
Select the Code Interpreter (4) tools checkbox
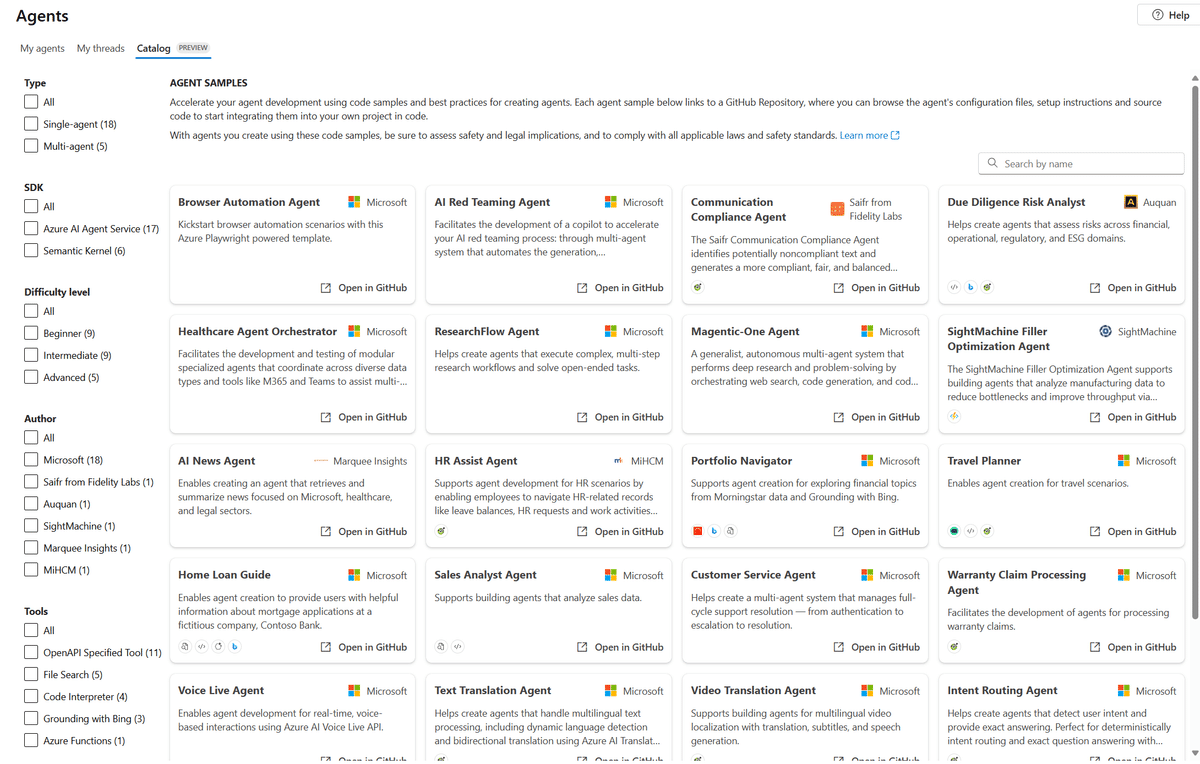click(x=32, y=696)
